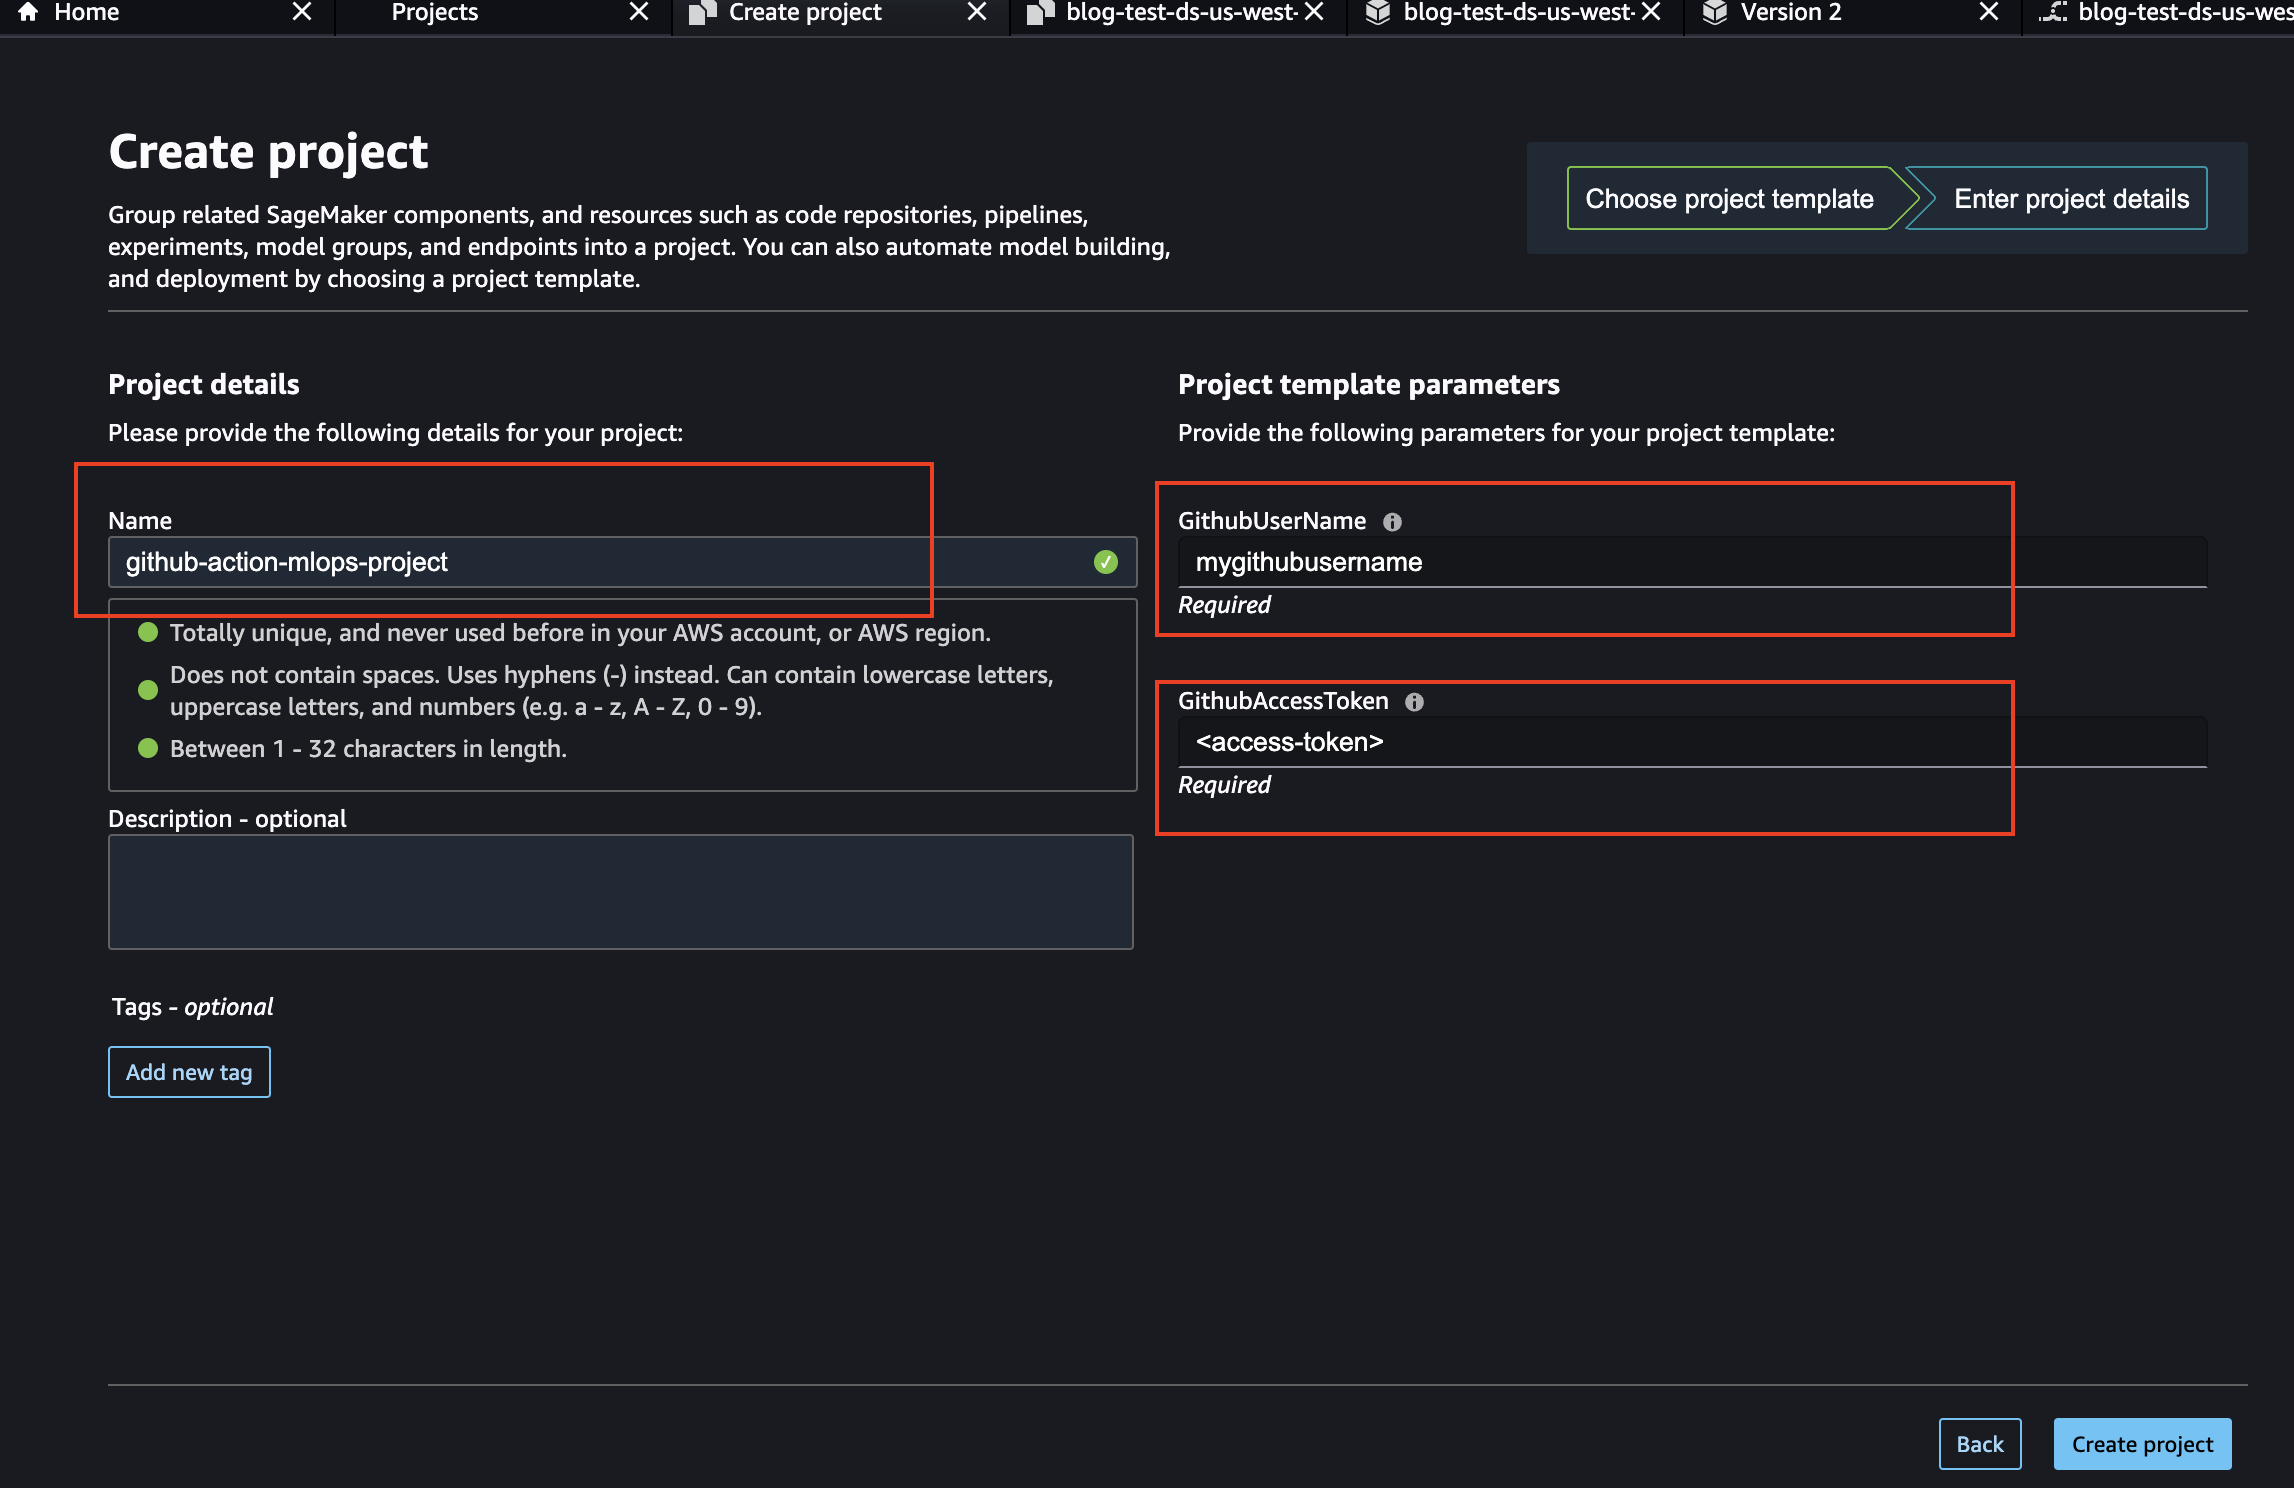This screenshot has width=2294, height=1488.
Task: Close the Version 2 tab
Action: pyautogui.click(x=1989, y=12)
